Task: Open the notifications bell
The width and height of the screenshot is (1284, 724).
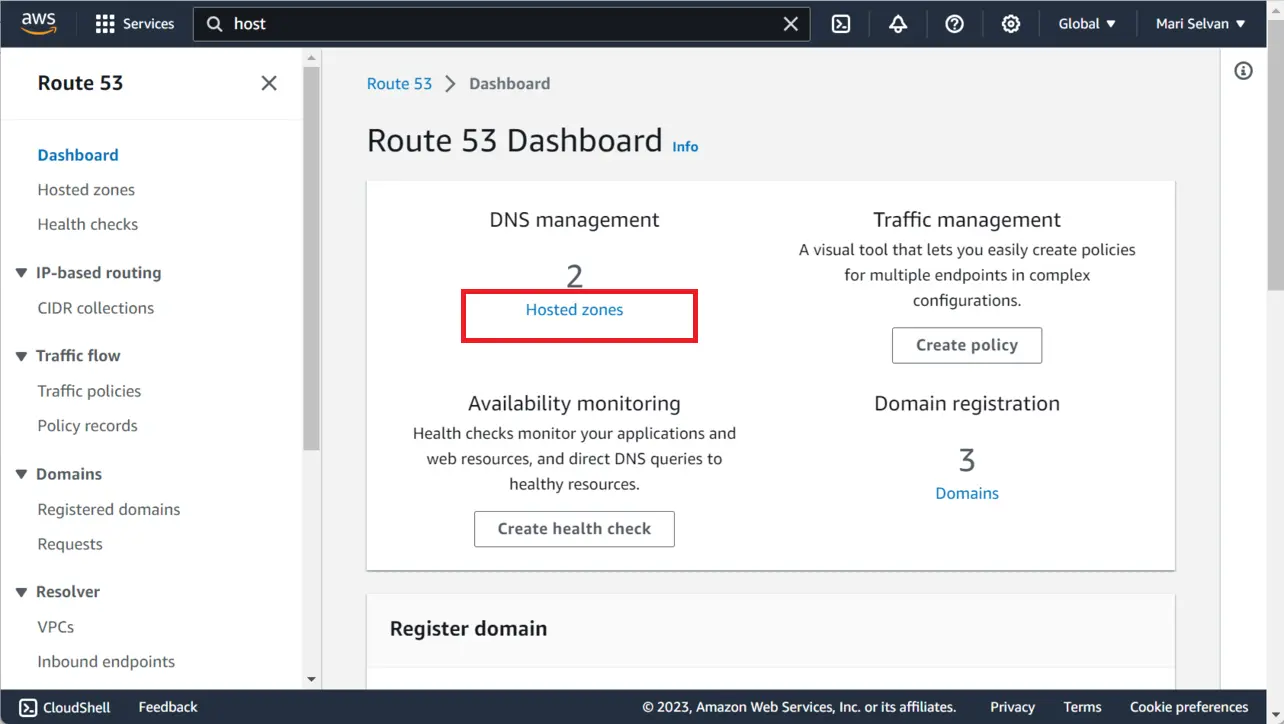Action: [x=898, y=24]
